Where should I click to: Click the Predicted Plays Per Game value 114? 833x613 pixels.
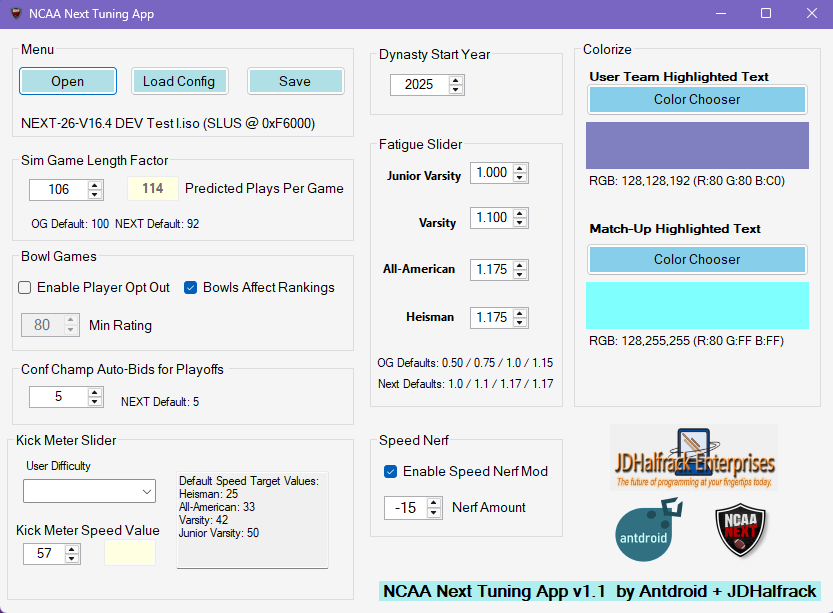[152, 189]
